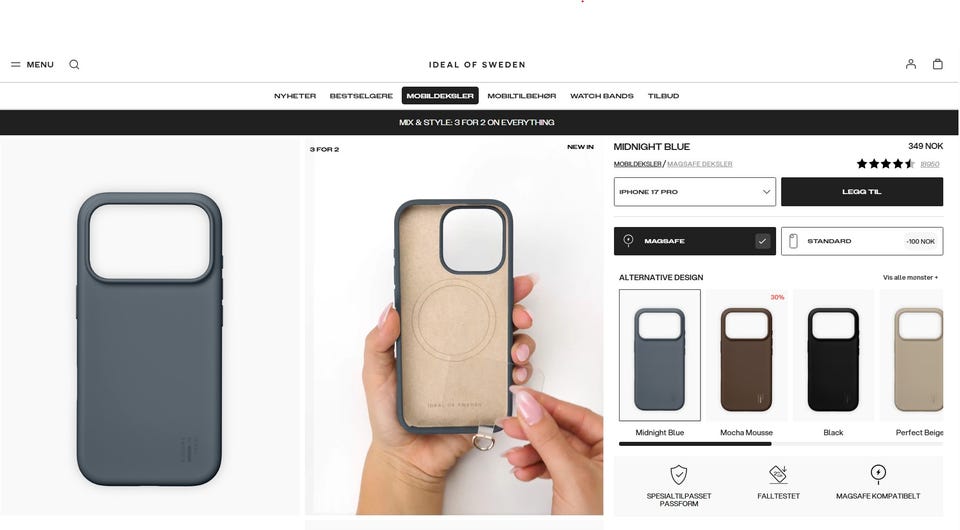Open the hamburger MENU icon

[16, 64]
